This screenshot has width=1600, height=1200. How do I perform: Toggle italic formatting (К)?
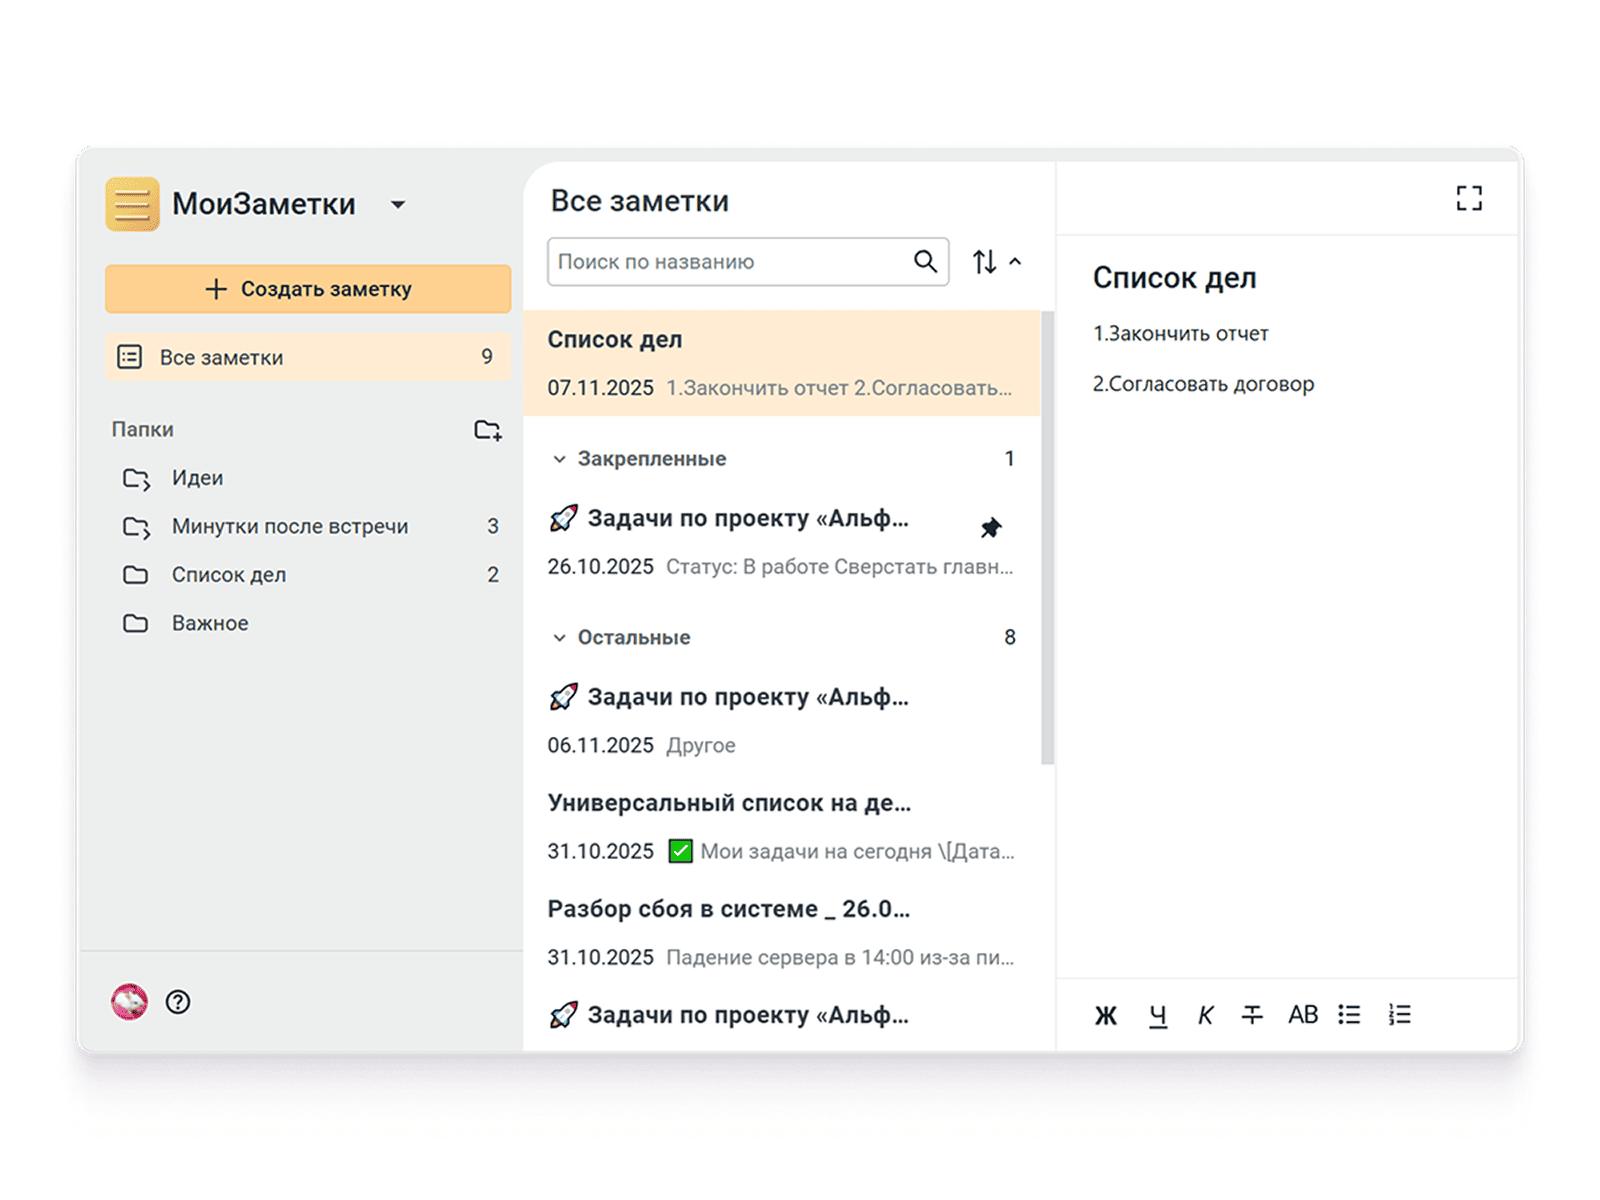1205,1015
